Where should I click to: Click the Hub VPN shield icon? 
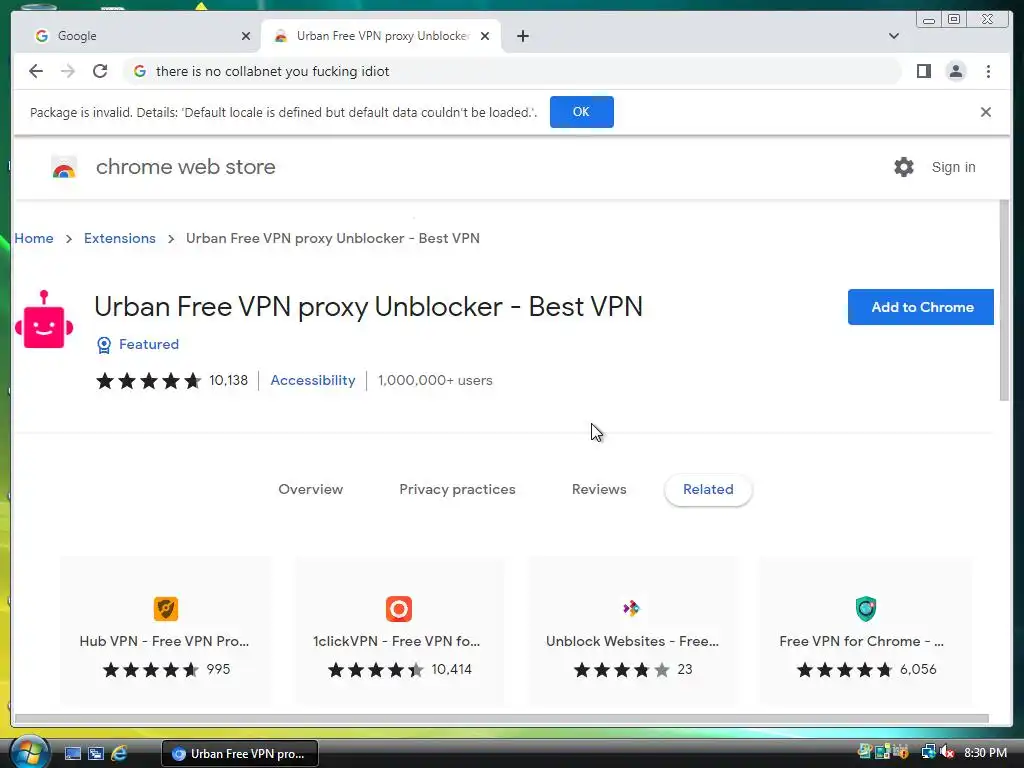166,609
